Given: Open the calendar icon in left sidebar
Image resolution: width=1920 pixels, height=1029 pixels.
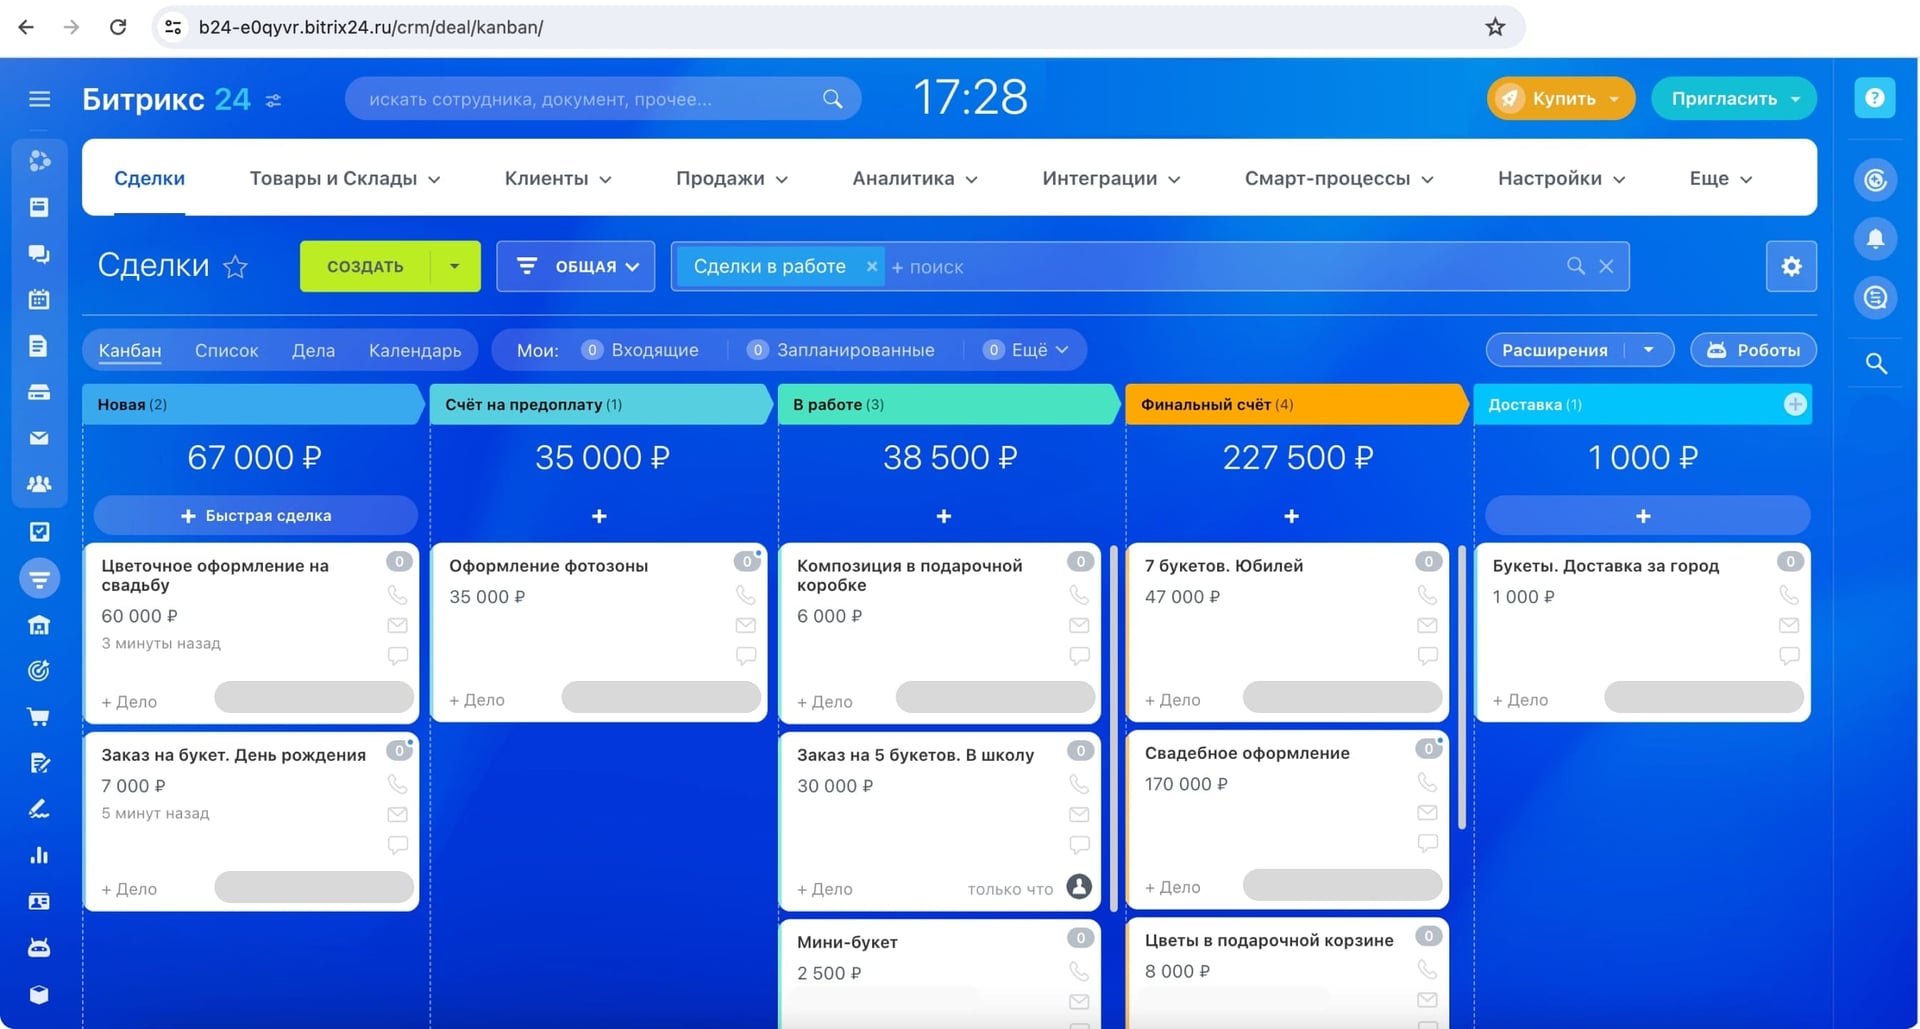Looking at the screenshot, I should pyautogui.click(x=39, y=299).
